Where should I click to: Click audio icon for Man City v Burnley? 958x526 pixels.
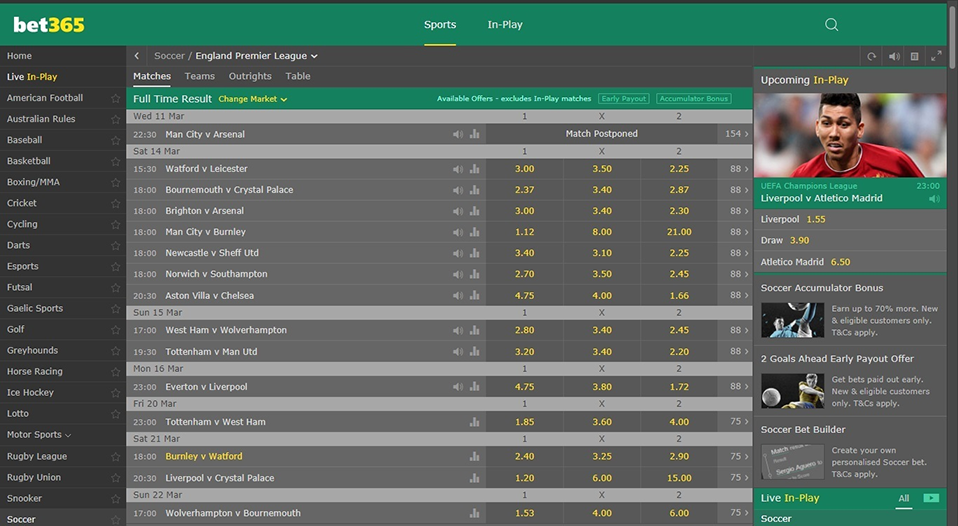click(x=458, y=232)
